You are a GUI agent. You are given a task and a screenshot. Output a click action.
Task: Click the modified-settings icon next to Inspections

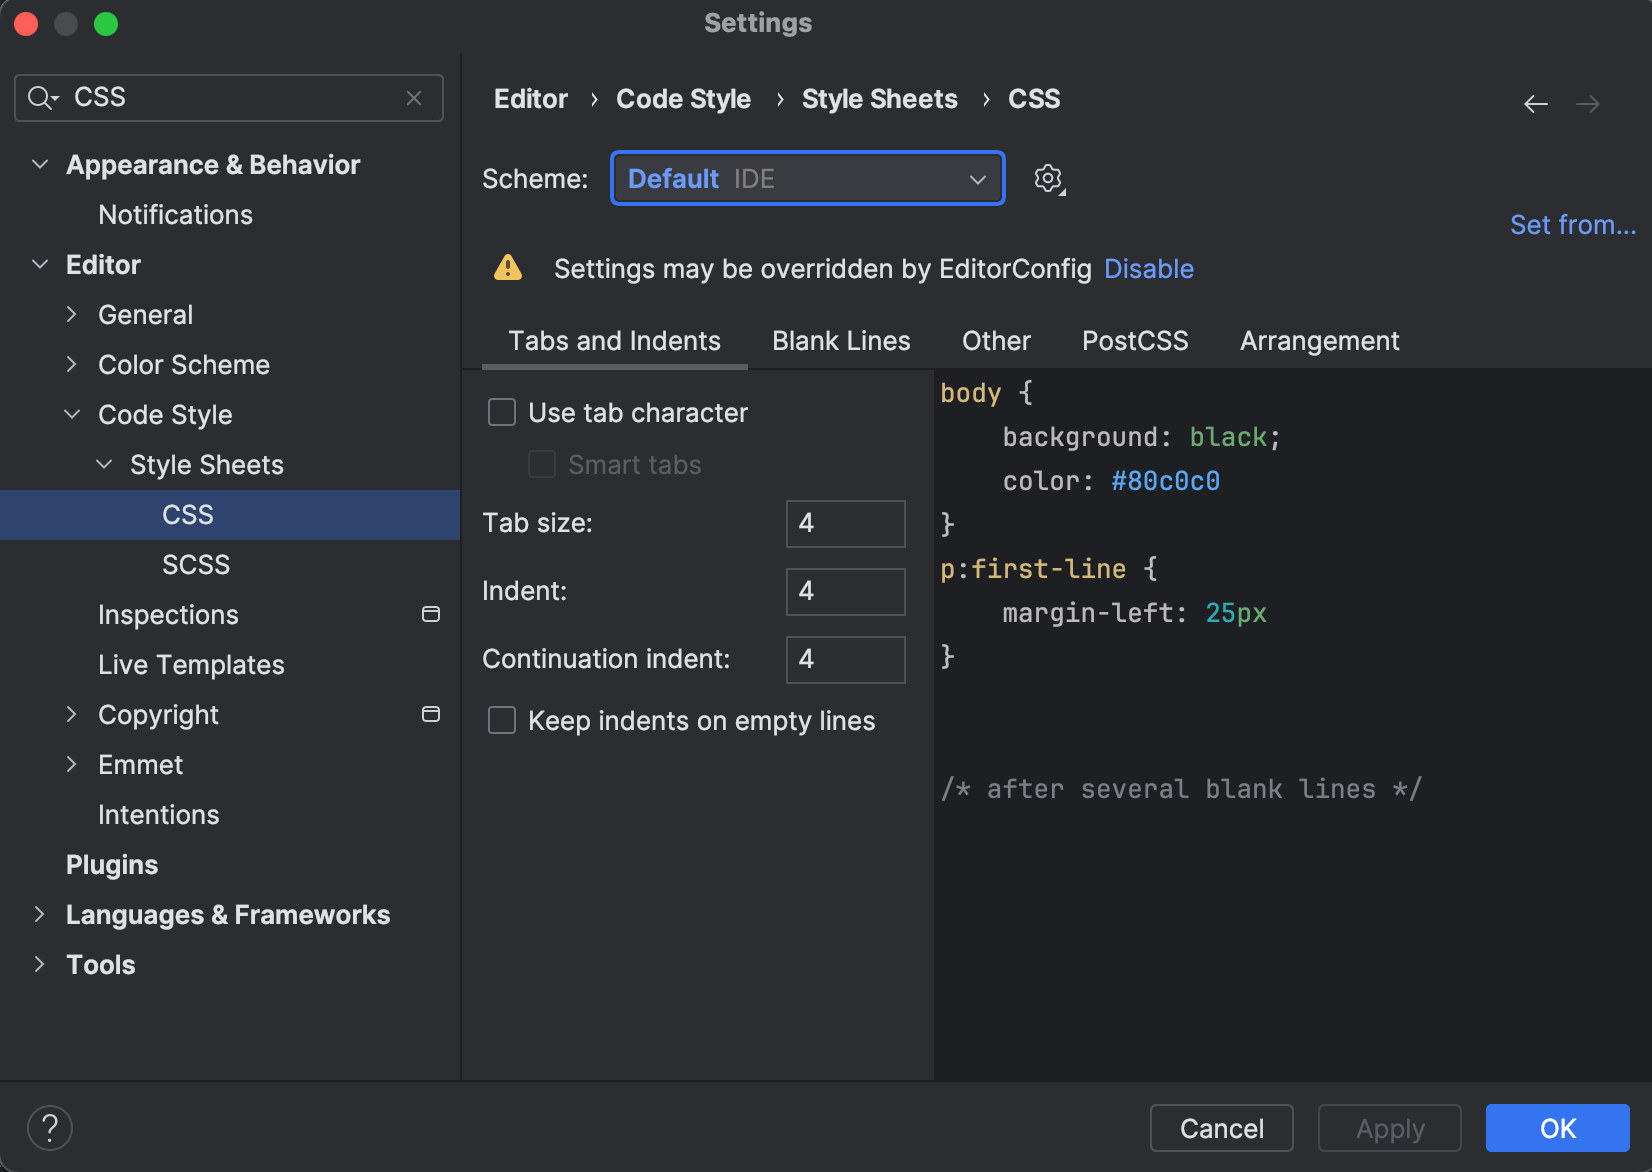click(431, 614)
